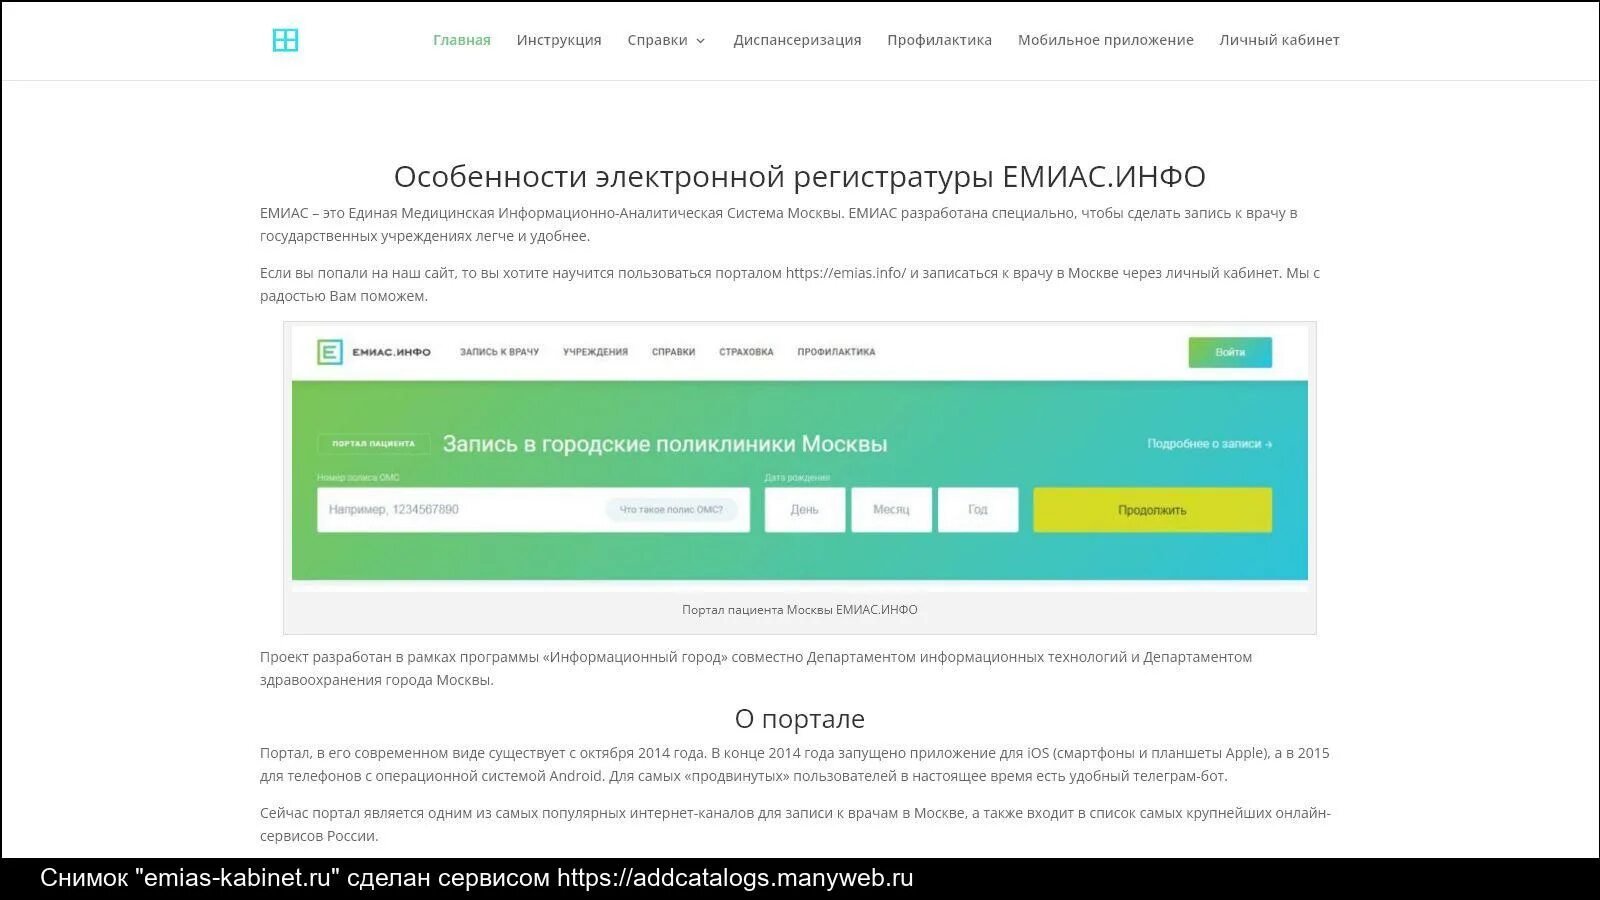
Task: Click Страховка in the portal screenshot
Action: [x=746, y=352]
